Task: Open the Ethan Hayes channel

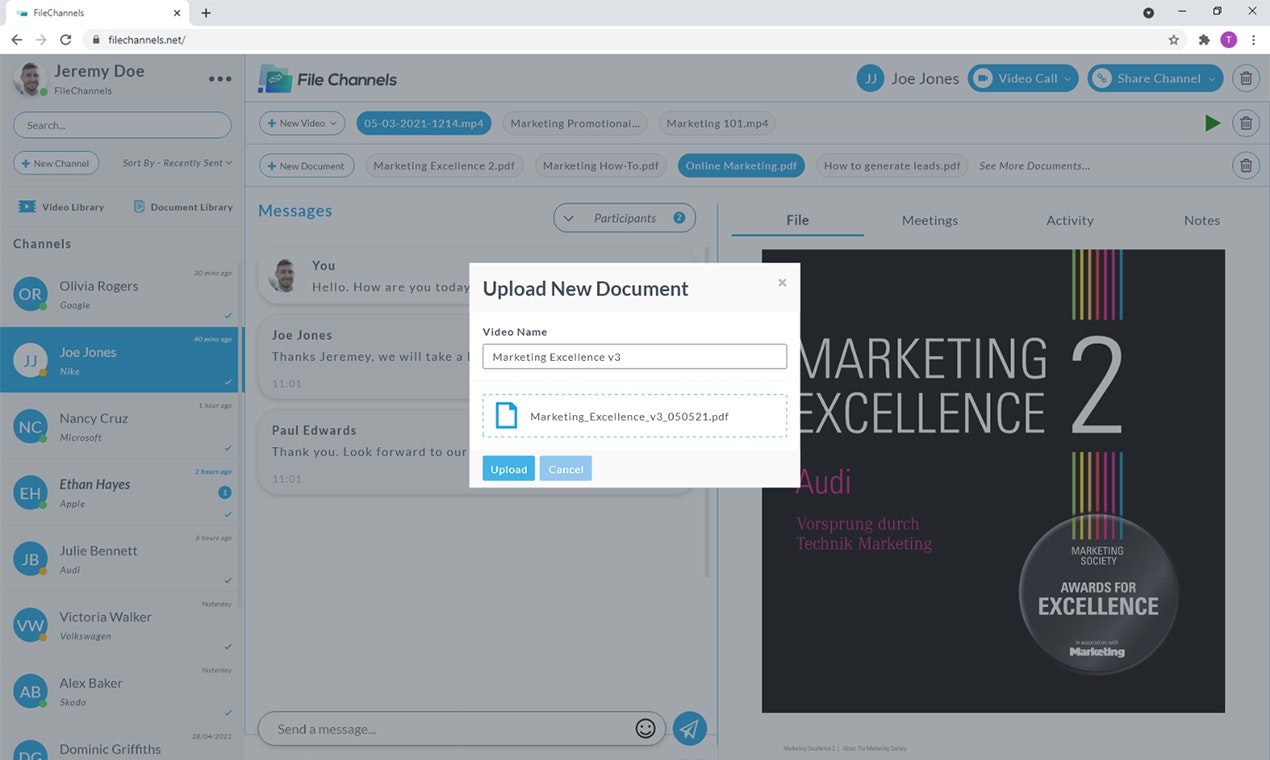Action: (120, 493)
